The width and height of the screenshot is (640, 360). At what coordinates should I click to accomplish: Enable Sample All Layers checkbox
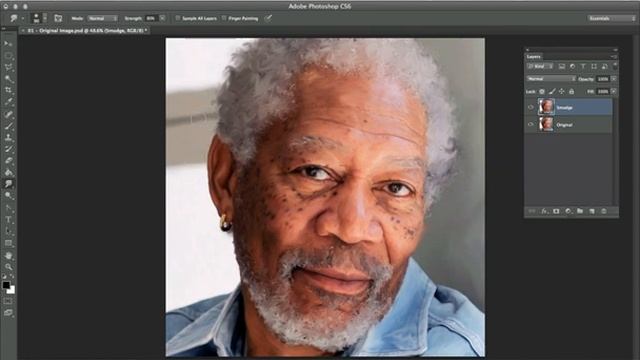coord(178,18)
